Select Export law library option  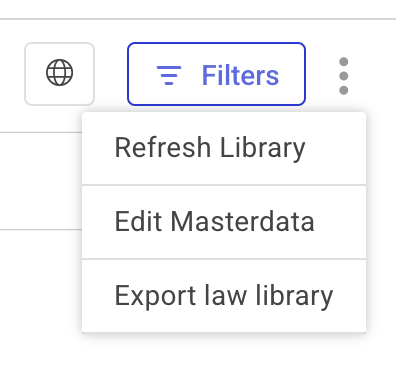coord(224,296)
